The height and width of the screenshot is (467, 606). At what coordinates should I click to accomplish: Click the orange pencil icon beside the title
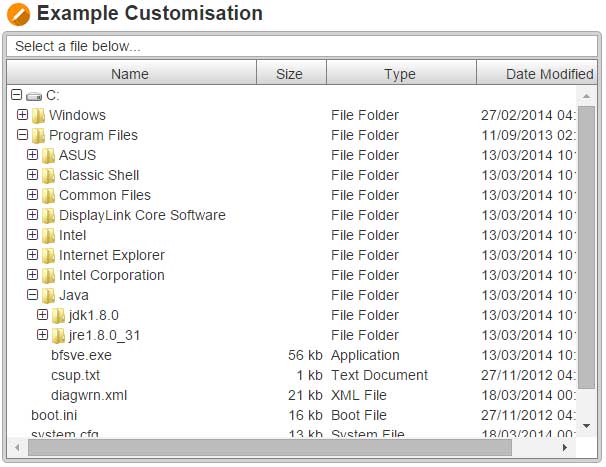click(x=18, y=14)
